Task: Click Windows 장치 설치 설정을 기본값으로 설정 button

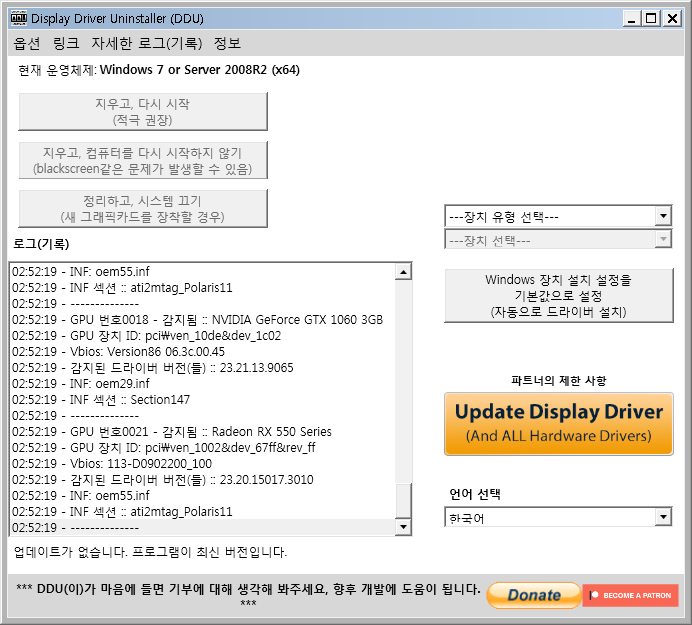Action: [559, 295]
